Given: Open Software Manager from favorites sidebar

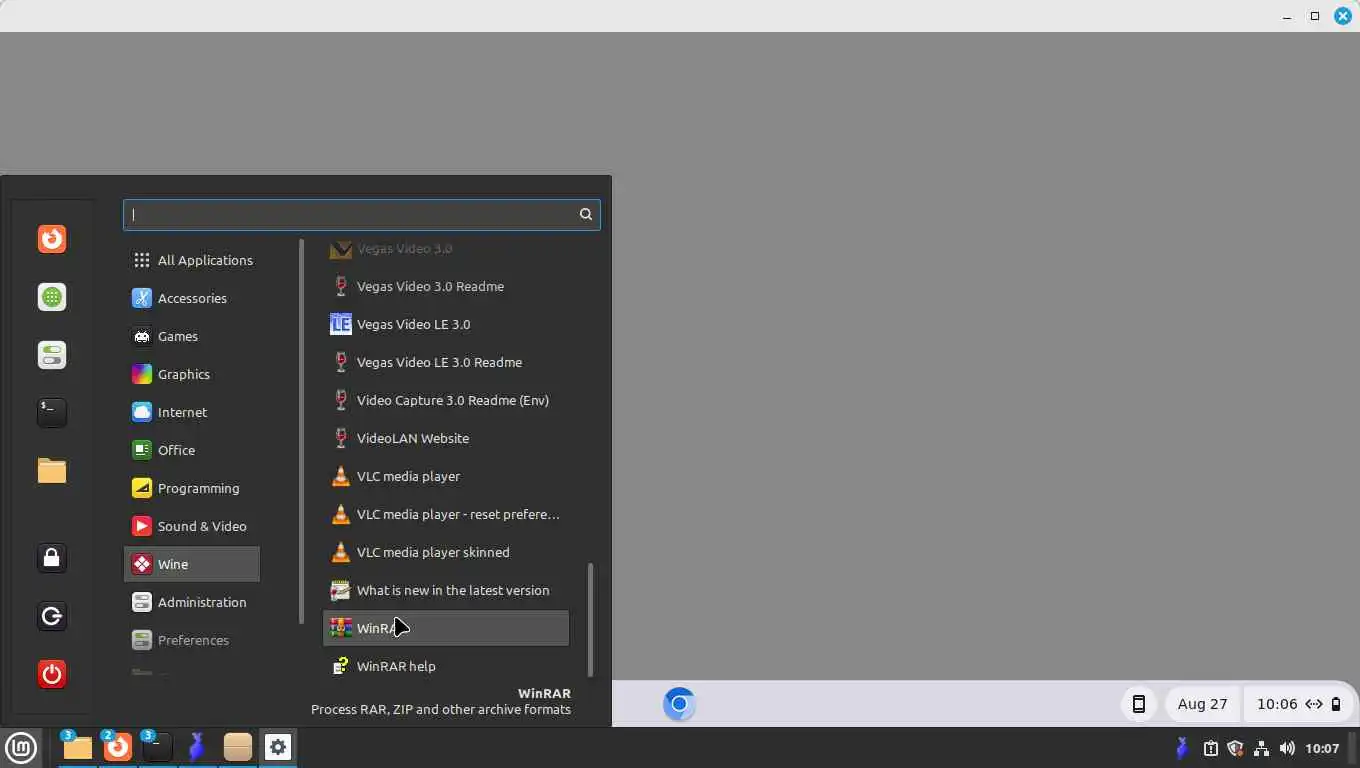Looking at the screenshot, I should coord(52,297).
